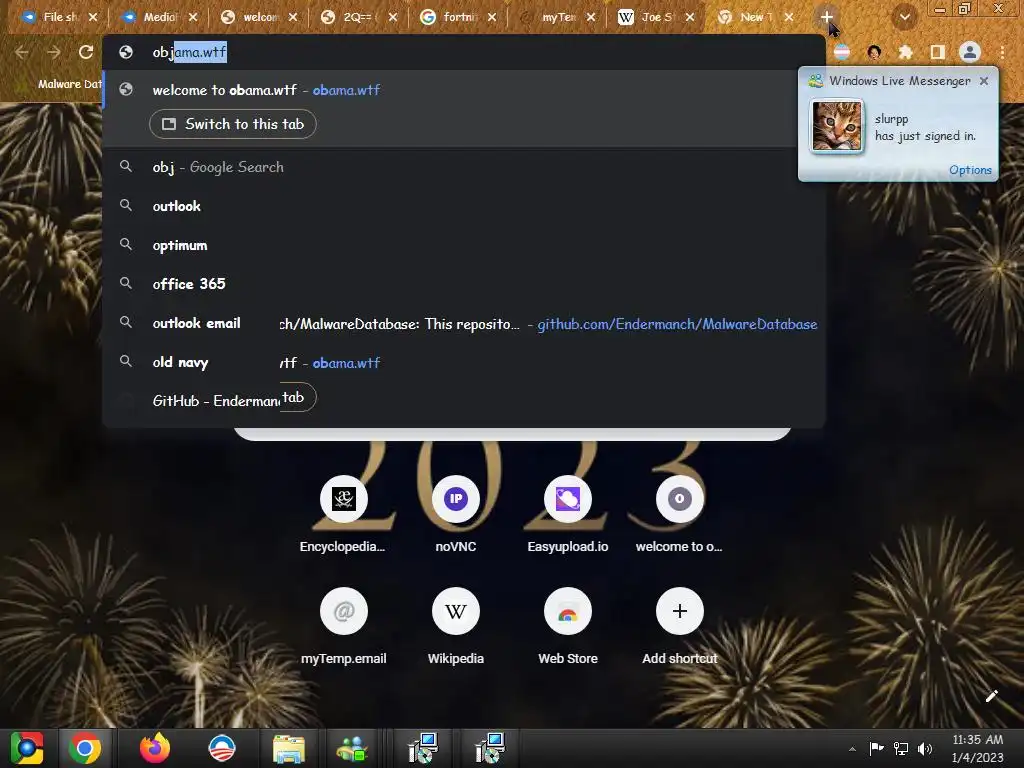Choose the 'old navy' suggestion
The image size is (1024, 768).
180,362
